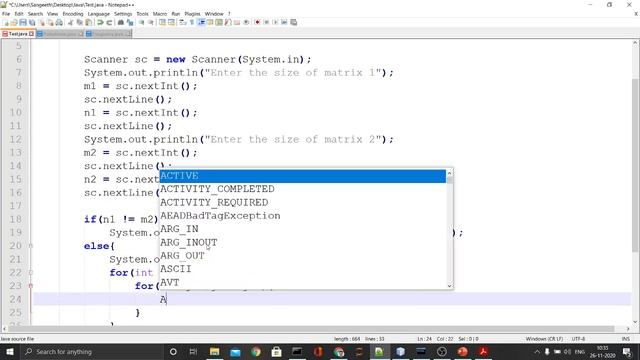Click the New file toolbar icon
The width and height of the screenshot is (640, 360).
click(x=6, y=22)
